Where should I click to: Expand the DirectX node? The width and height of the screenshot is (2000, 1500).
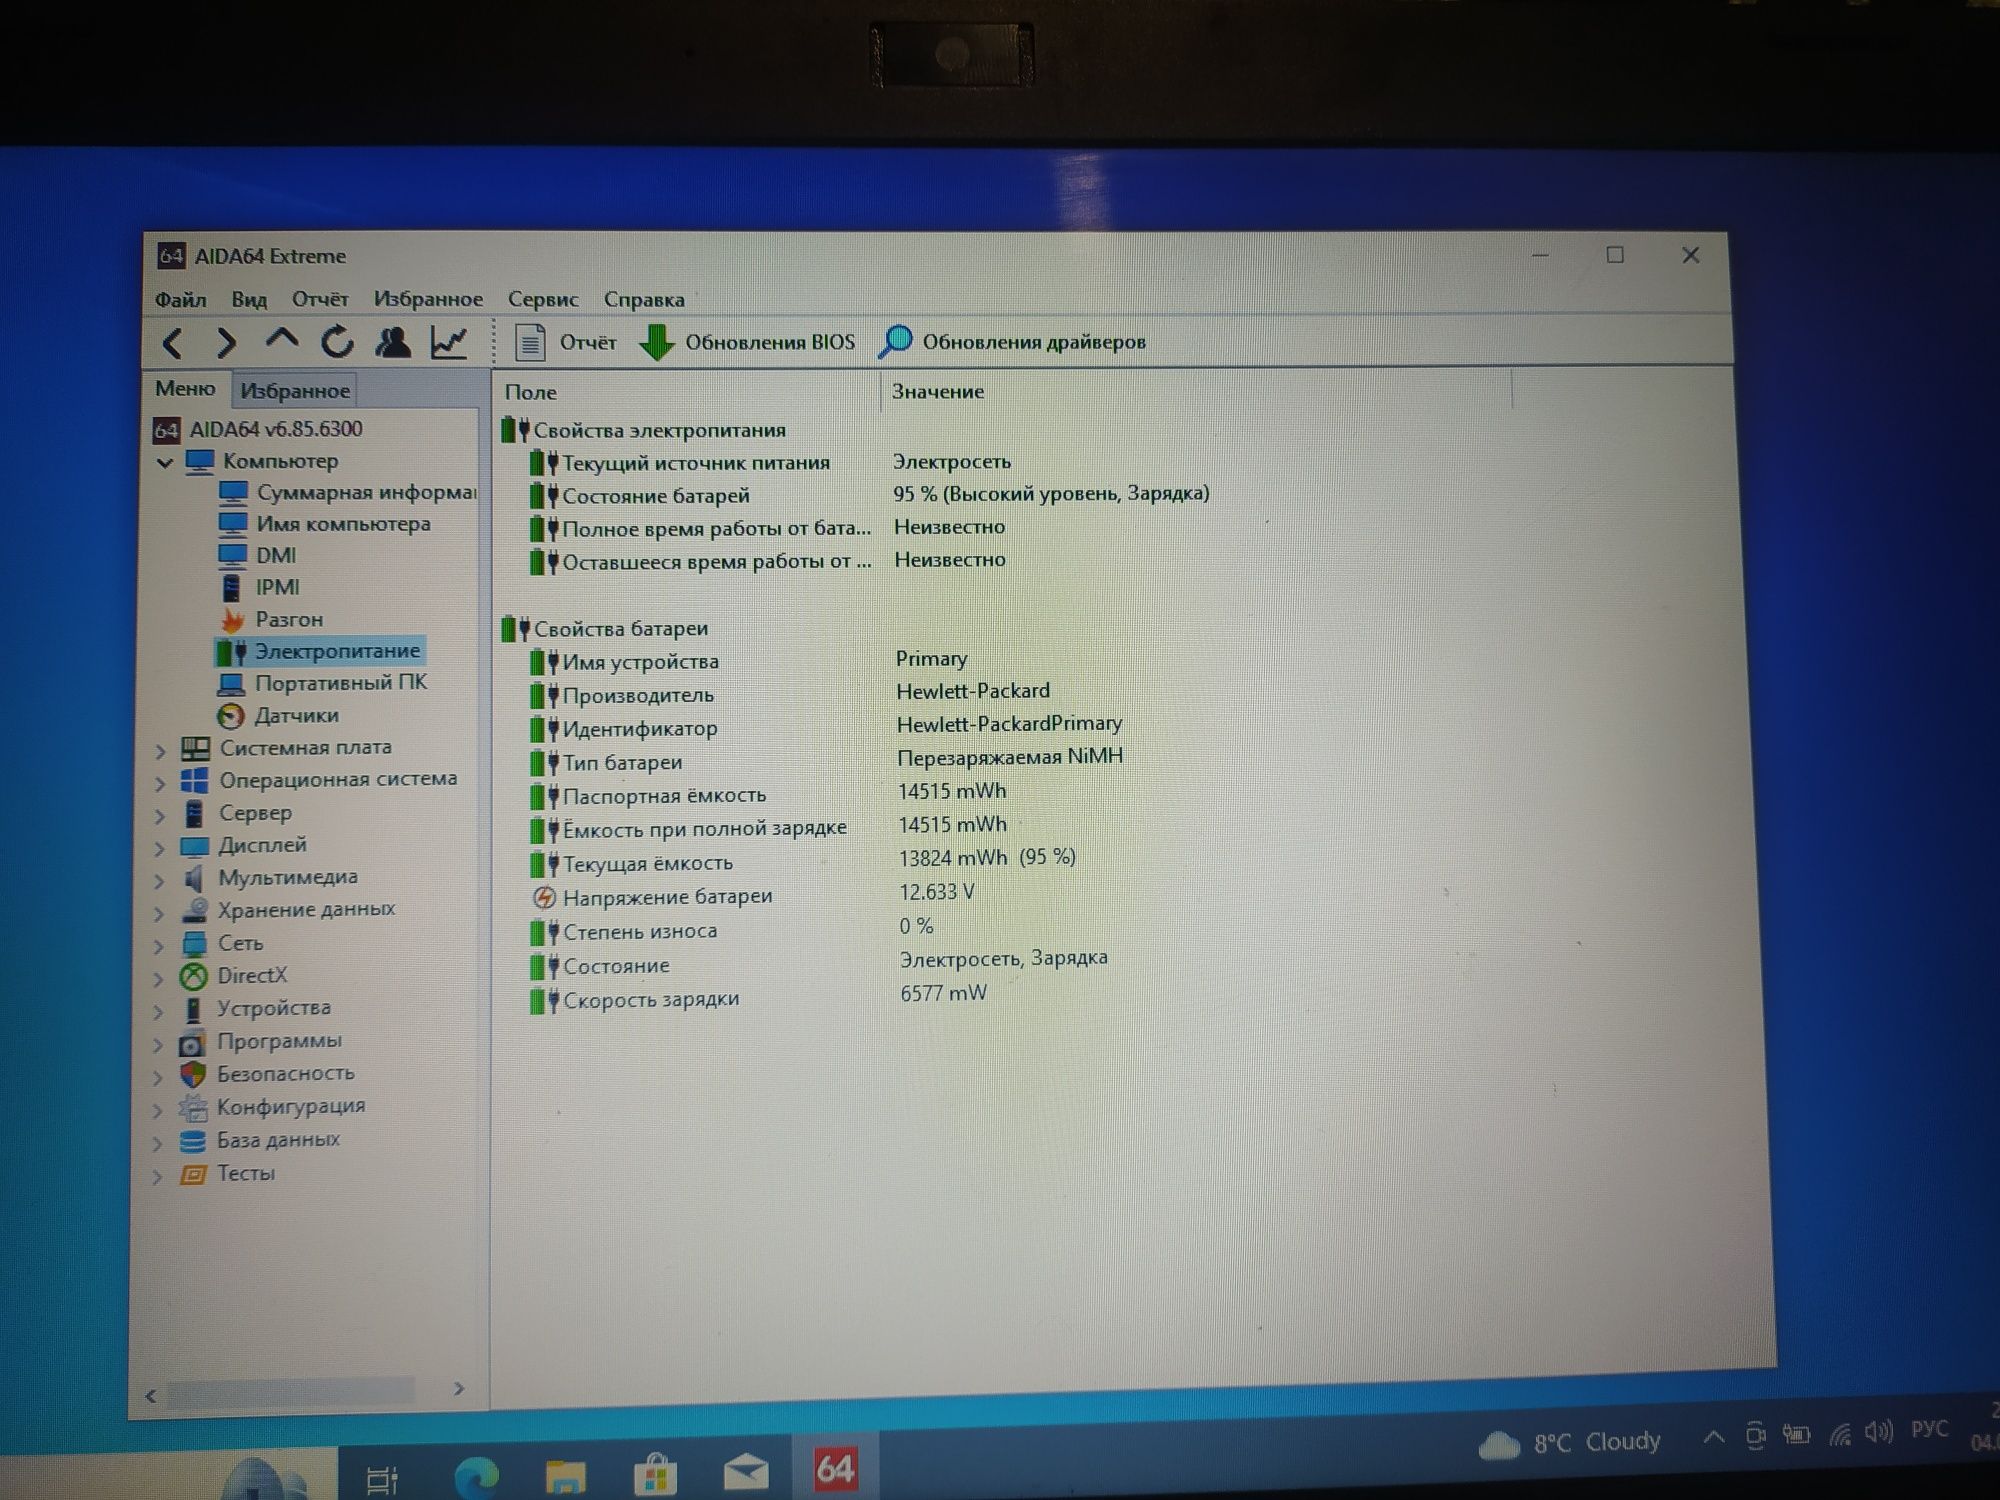pos(159,979)
